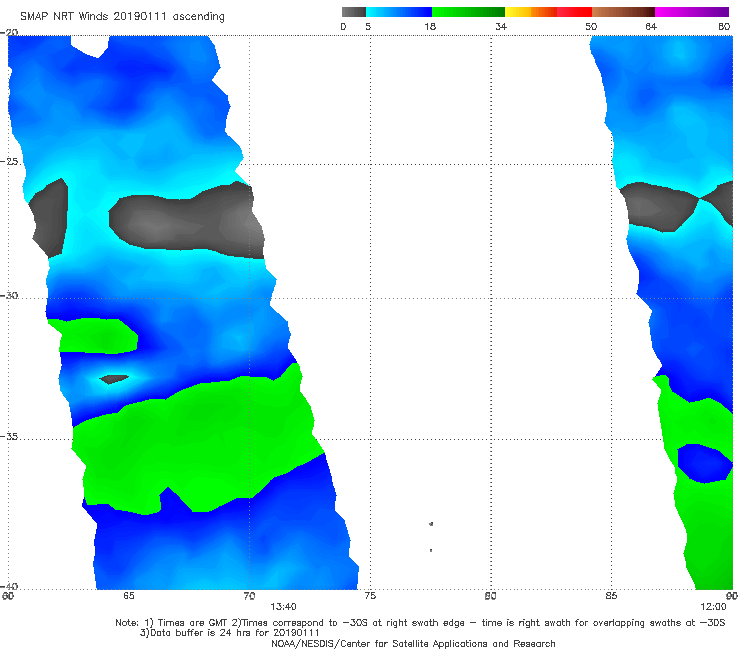Click the swath time label '12:00'
This screenshot has width=740, height=650.
[713, 607]
